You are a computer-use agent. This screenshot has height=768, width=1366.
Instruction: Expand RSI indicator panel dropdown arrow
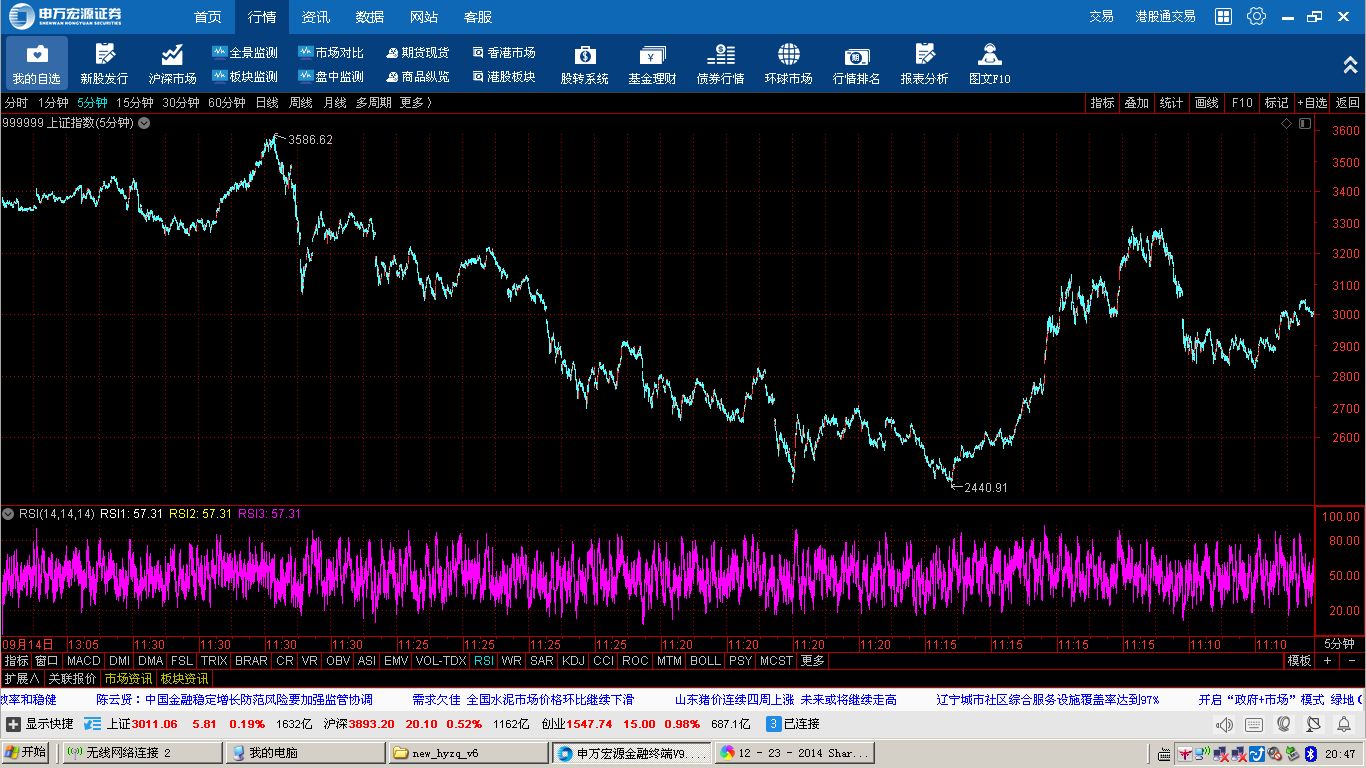[x=8, y=513]
